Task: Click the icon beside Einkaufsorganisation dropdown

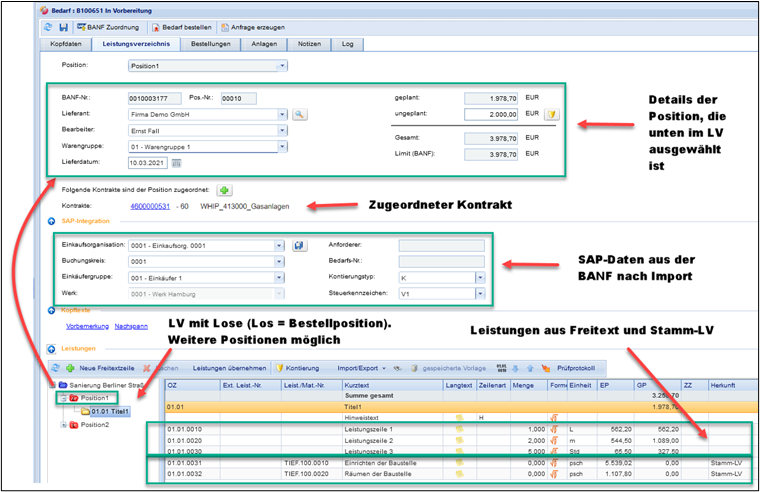Action: [299, 245]
